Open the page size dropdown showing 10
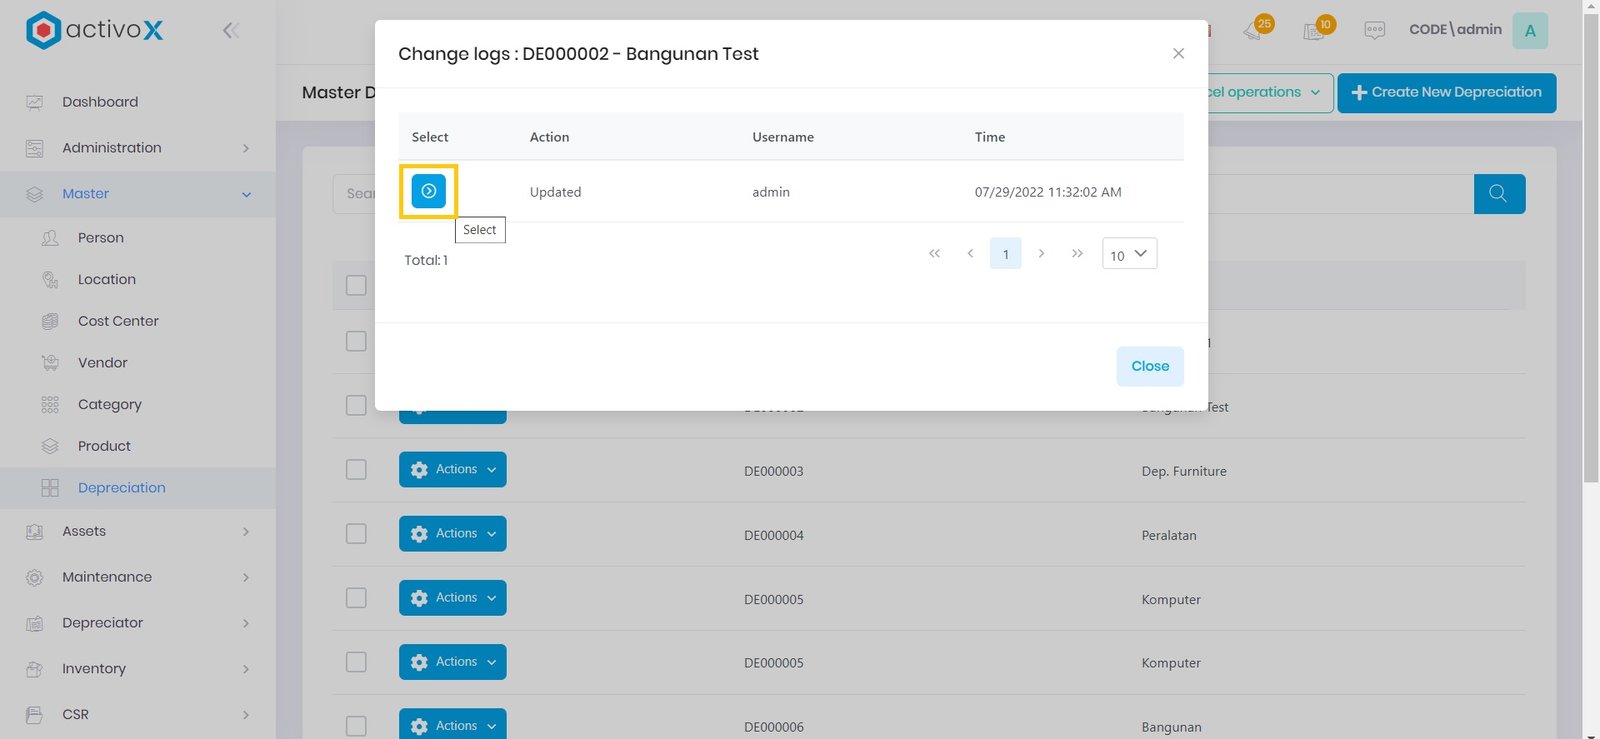This screenshot has height=739, width=1600. click(x=1129, y=254)
